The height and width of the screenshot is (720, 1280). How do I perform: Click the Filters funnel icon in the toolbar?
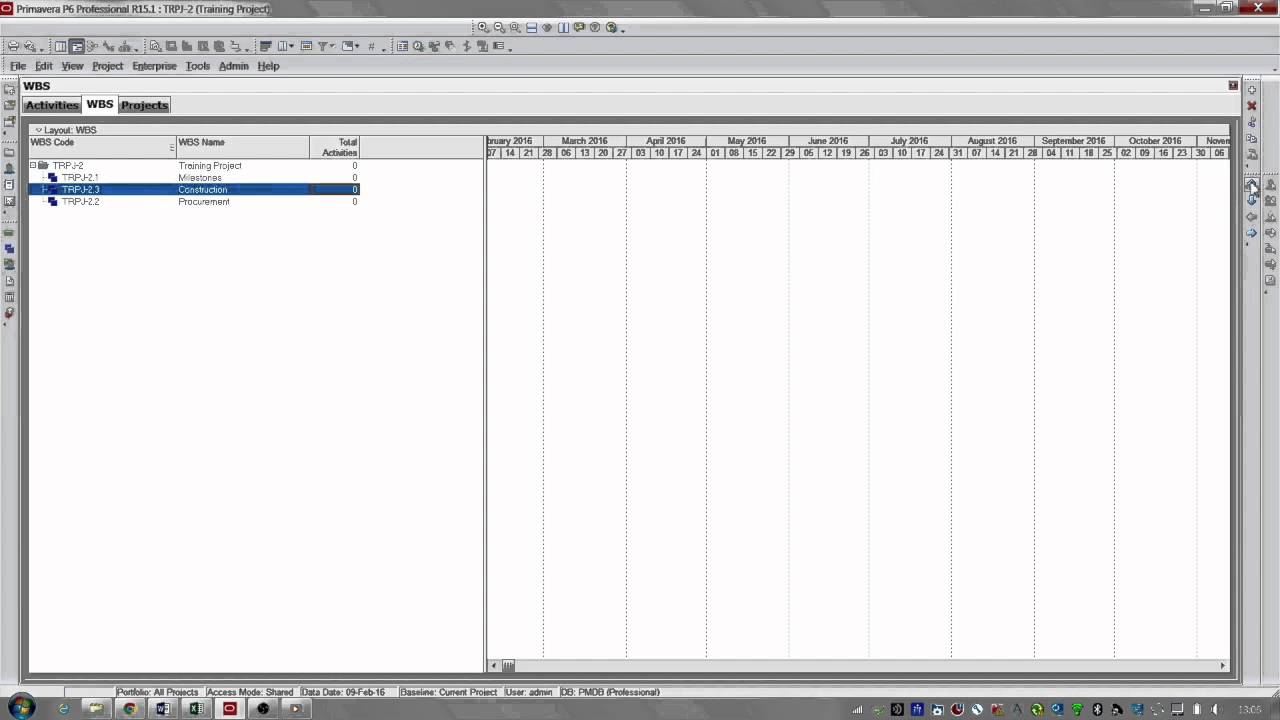coord(322,46)
